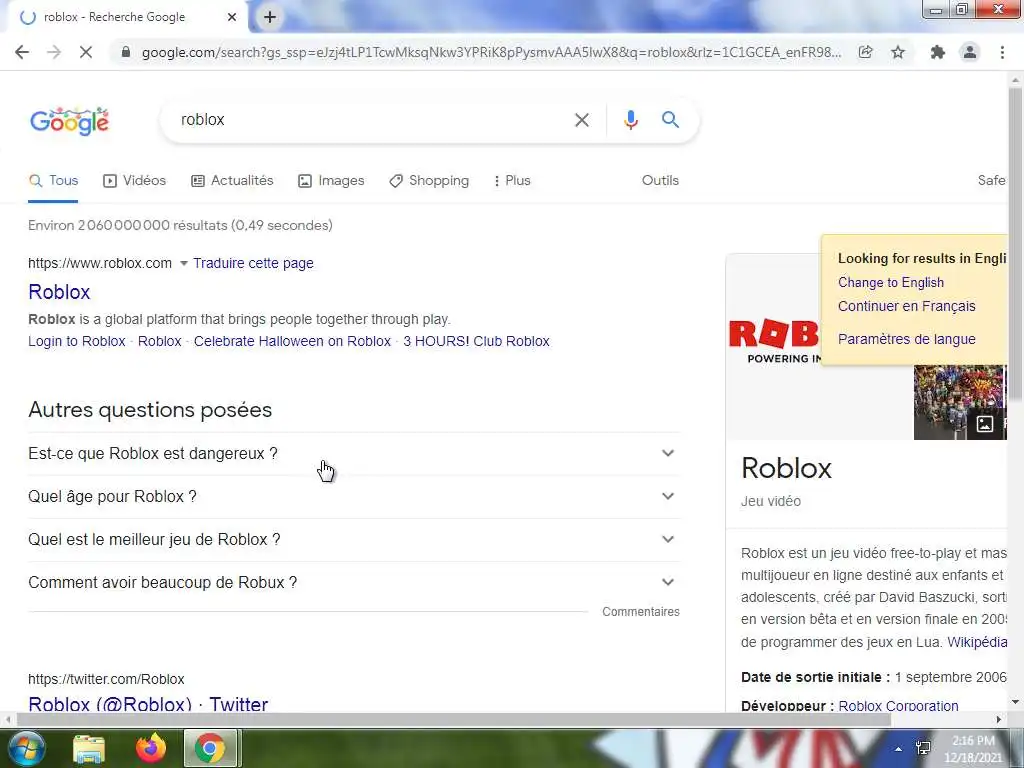
Task: Click the SafeSearch label at right
Action: [x=991, y=180]
